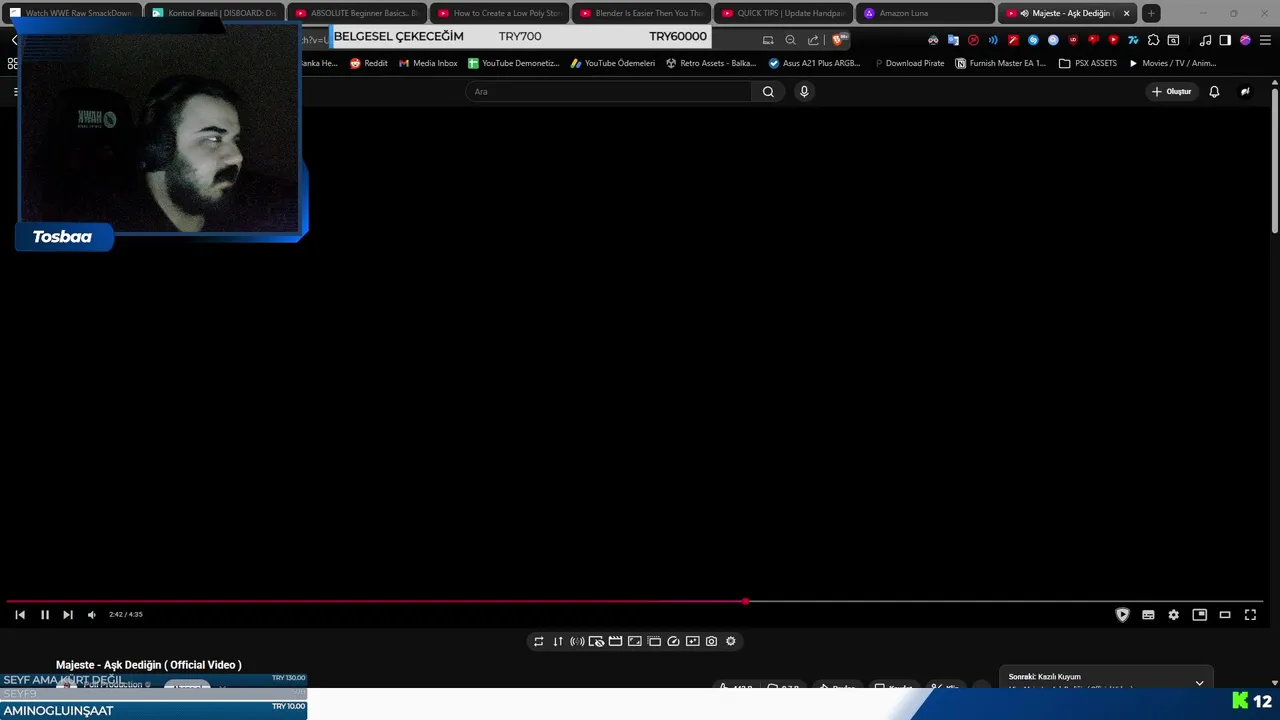Open the Media Inbox bookmark
Viewport: 1280px width, 720px height.
click(428, 63)
